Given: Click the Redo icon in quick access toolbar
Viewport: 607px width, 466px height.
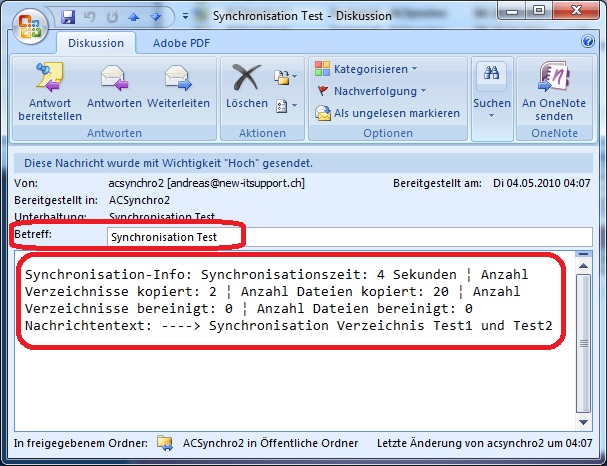Looking at the screenshot, I should 112,17.
